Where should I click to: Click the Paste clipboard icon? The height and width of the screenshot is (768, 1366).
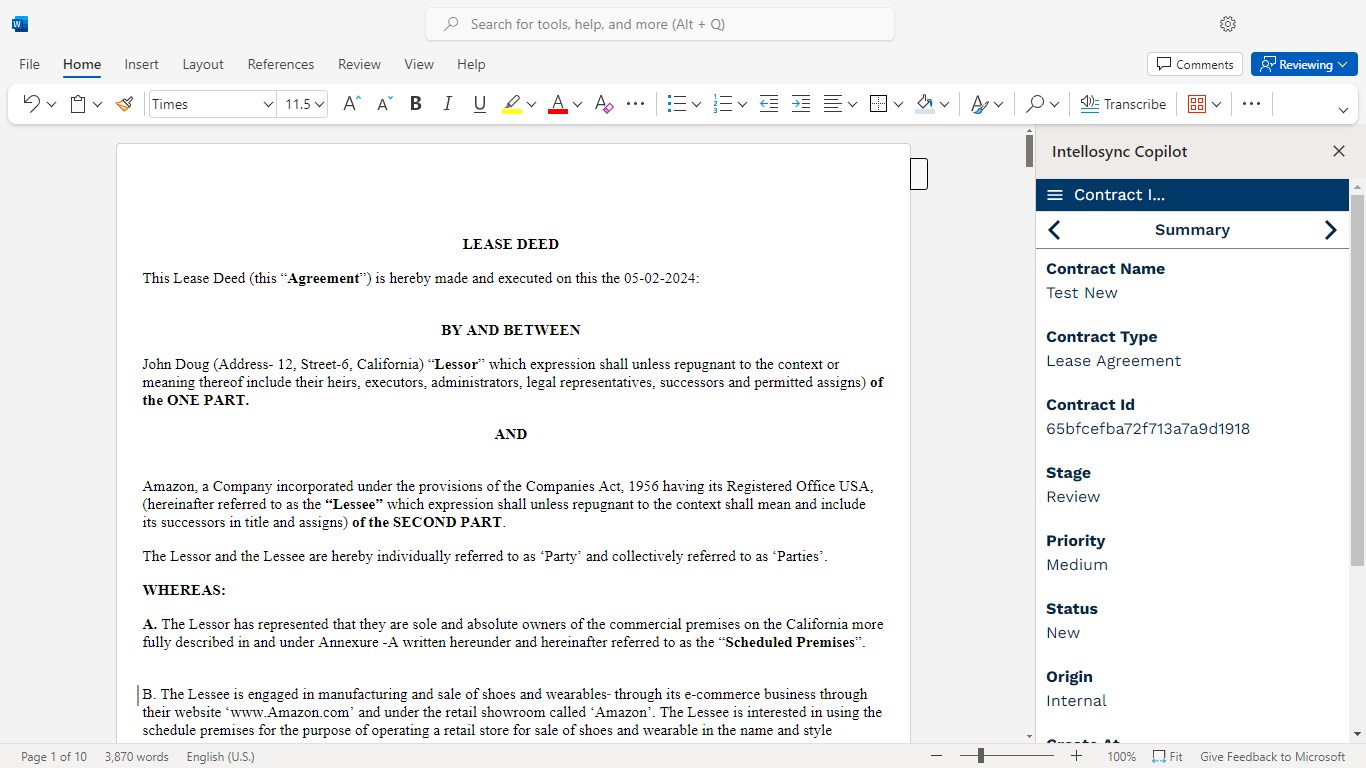coord(78,104)
